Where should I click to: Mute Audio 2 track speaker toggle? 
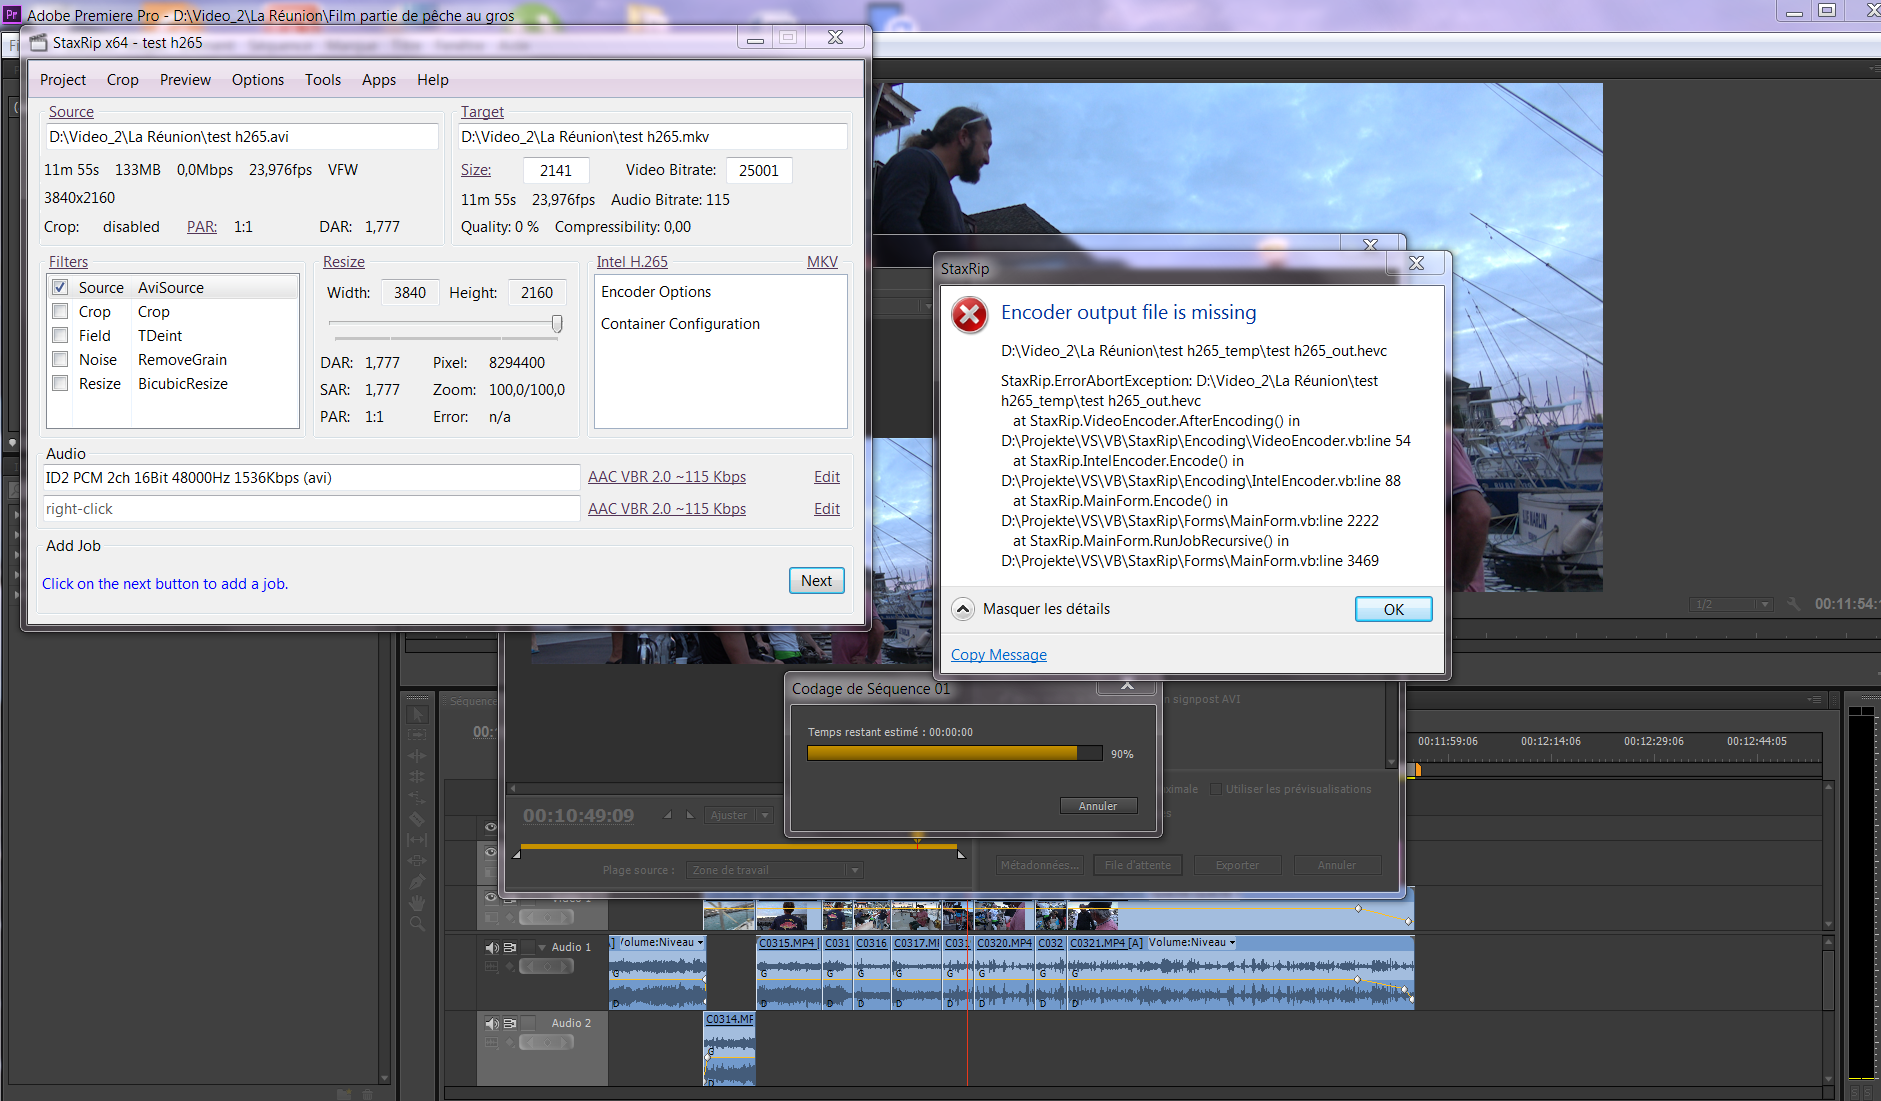(492, 1023)
